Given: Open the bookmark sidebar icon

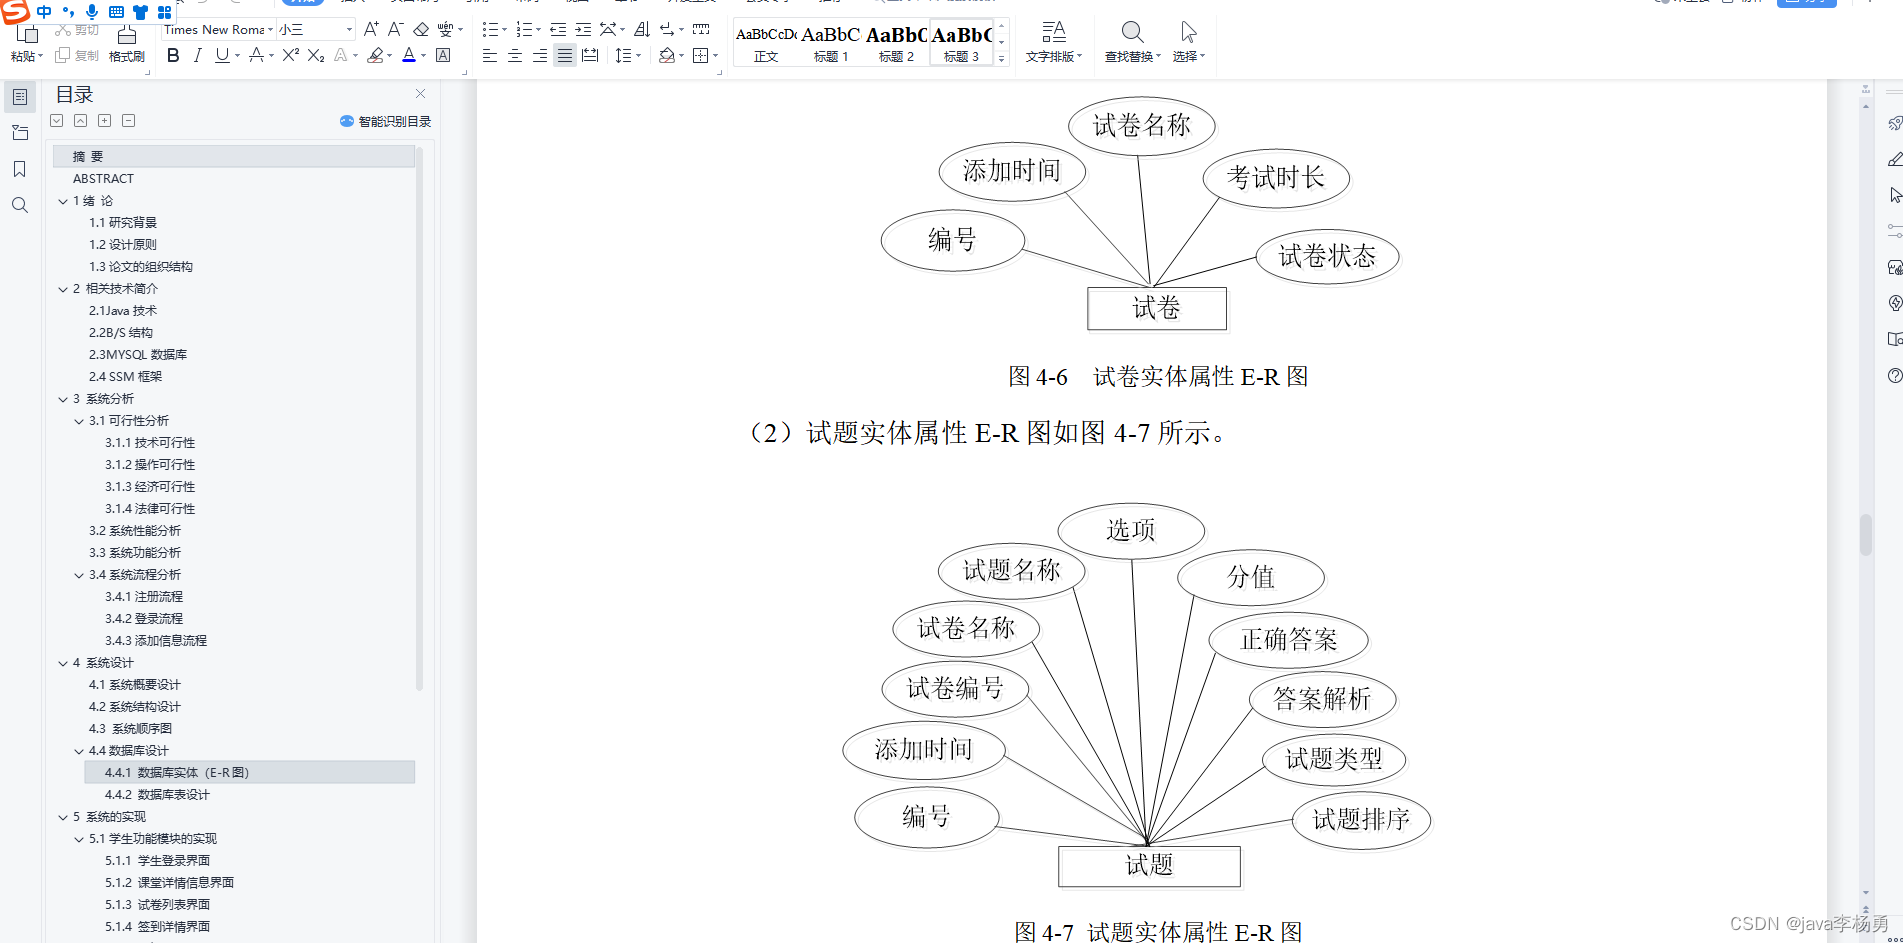Looking at the screenshot, I should [x=20, y=169].
